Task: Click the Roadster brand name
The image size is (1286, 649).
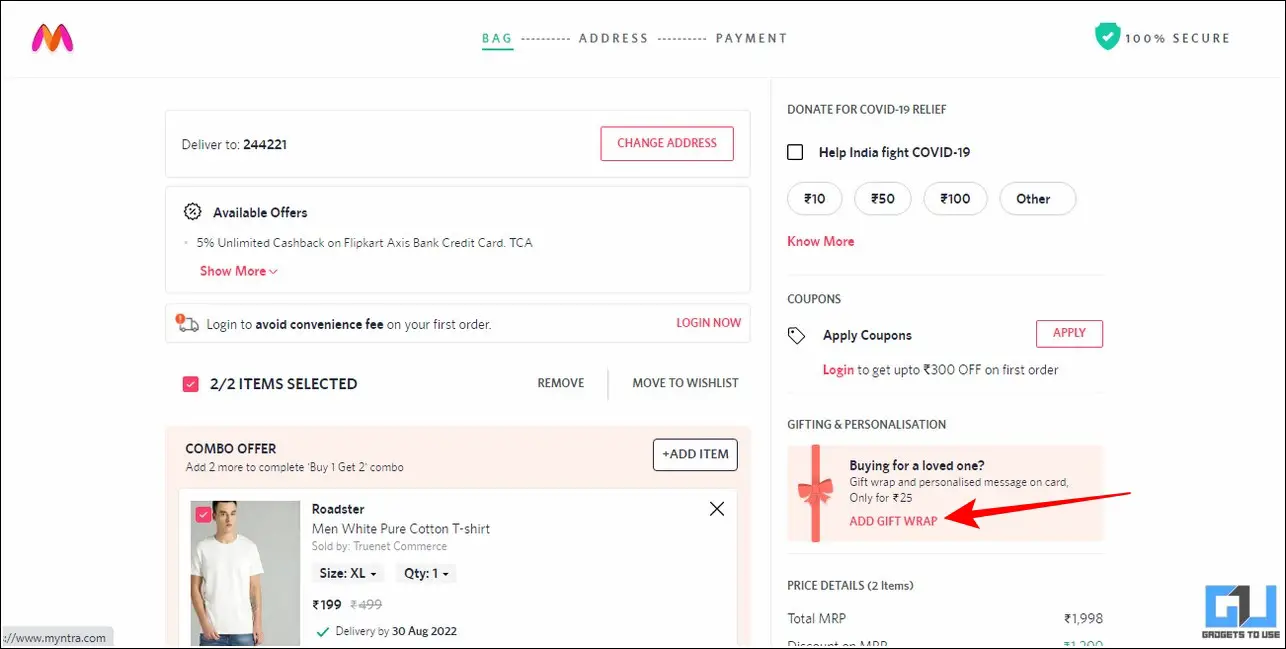Action: click(338, 509)
